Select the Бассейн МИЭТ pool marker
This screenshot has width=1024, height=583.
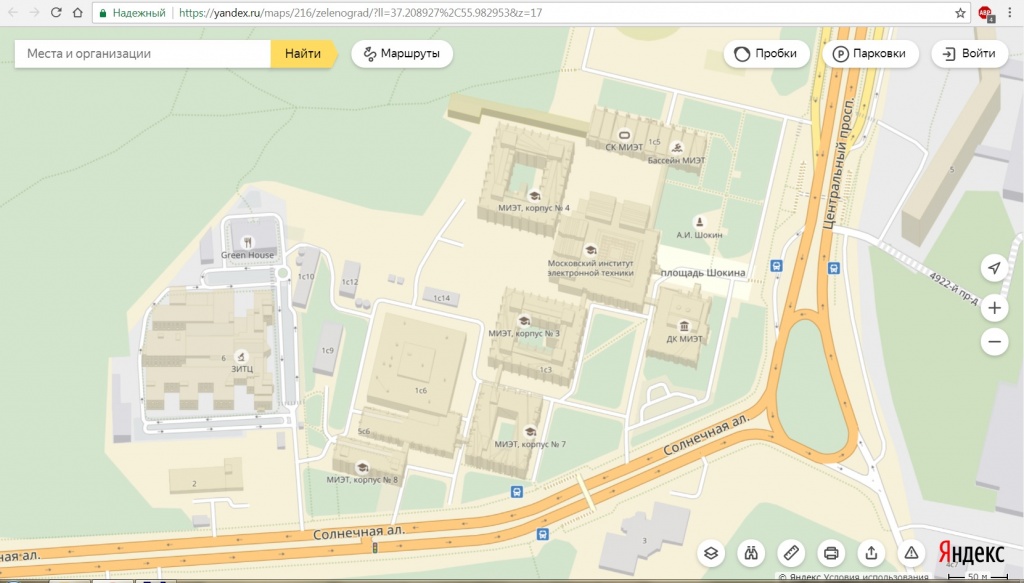coord(677,148)
